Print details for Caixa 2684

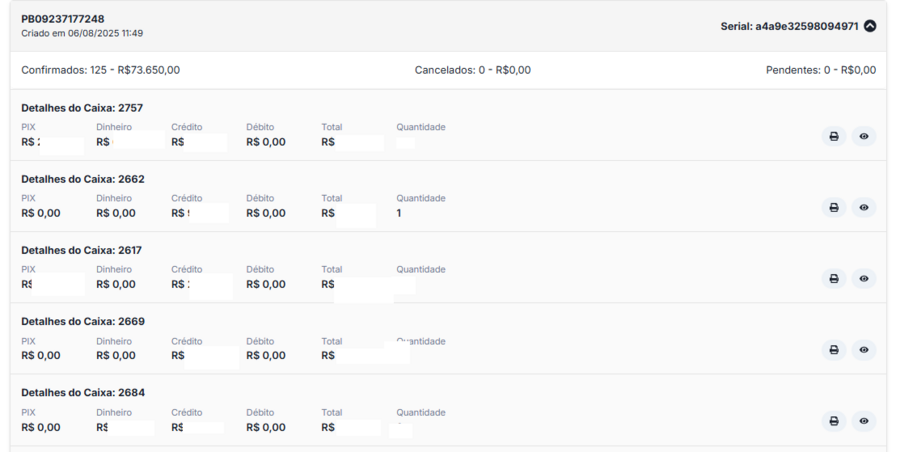coord(834,421)
